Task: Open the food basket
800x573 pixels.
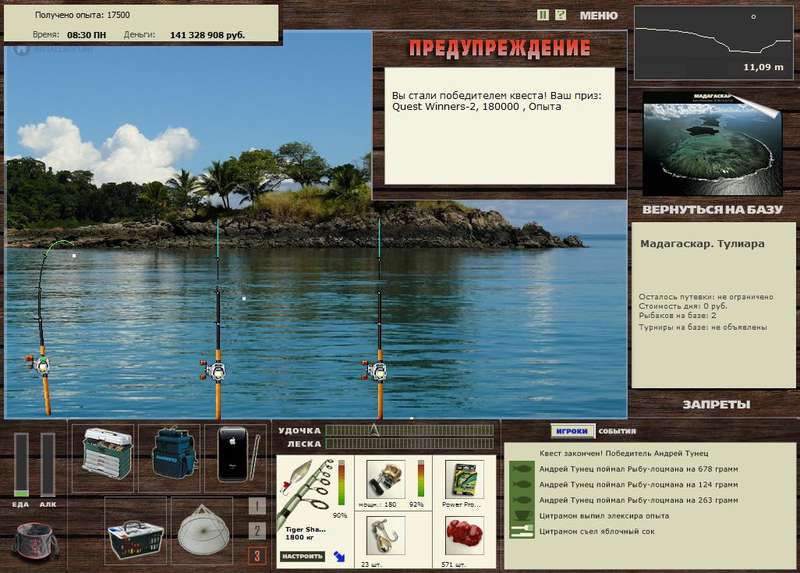Action: (136, 540)
